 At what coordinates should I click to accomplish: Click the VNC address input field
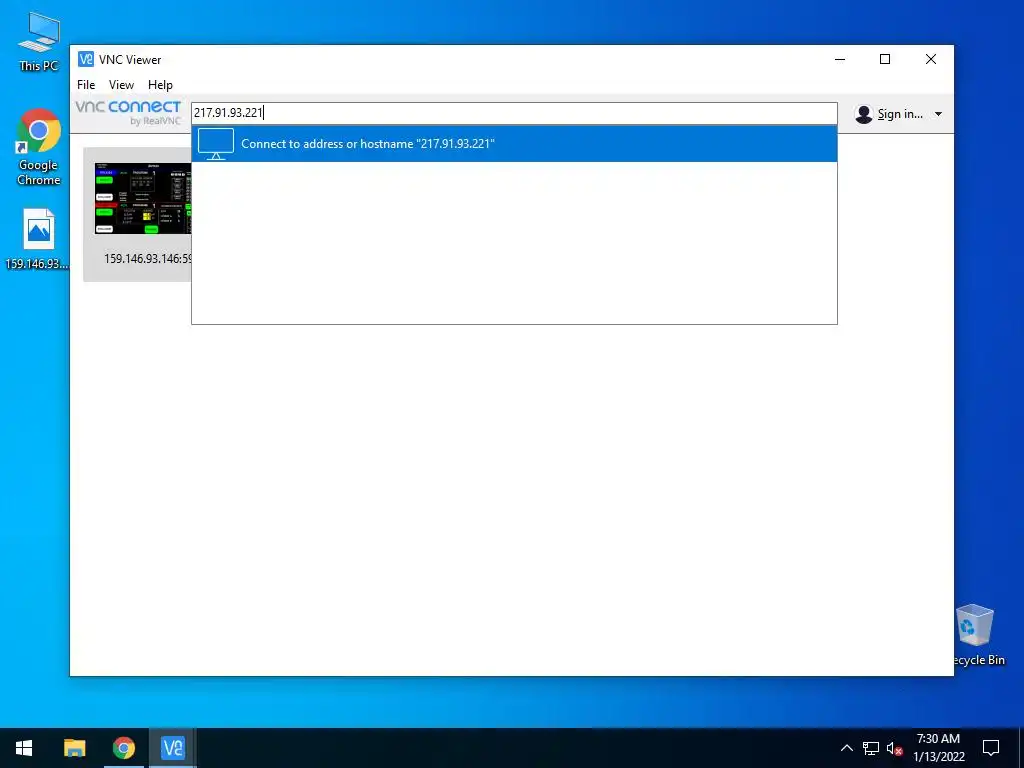tap(514, 113)
